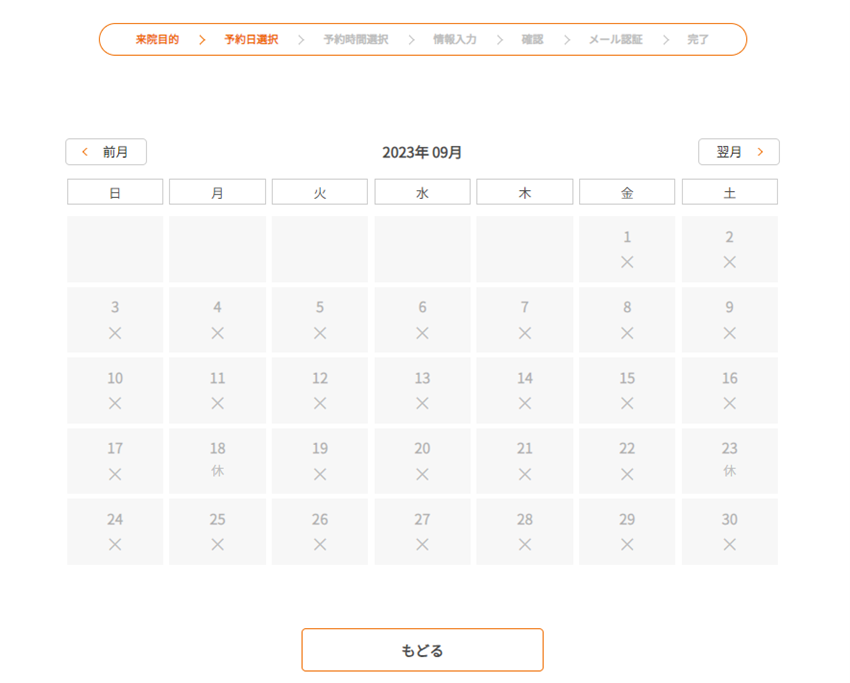Viewport: 850px width, 683px height.
Task: Pick day 26 in the calendar
Action: pos(320,532)
